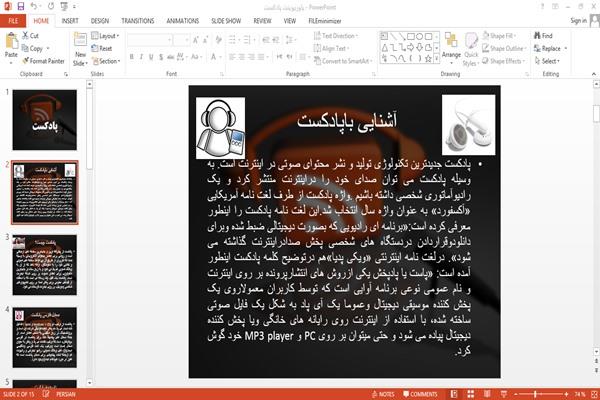Switch to the REVIEW tab
The image size is (600, 400).
tap(262, 21)
